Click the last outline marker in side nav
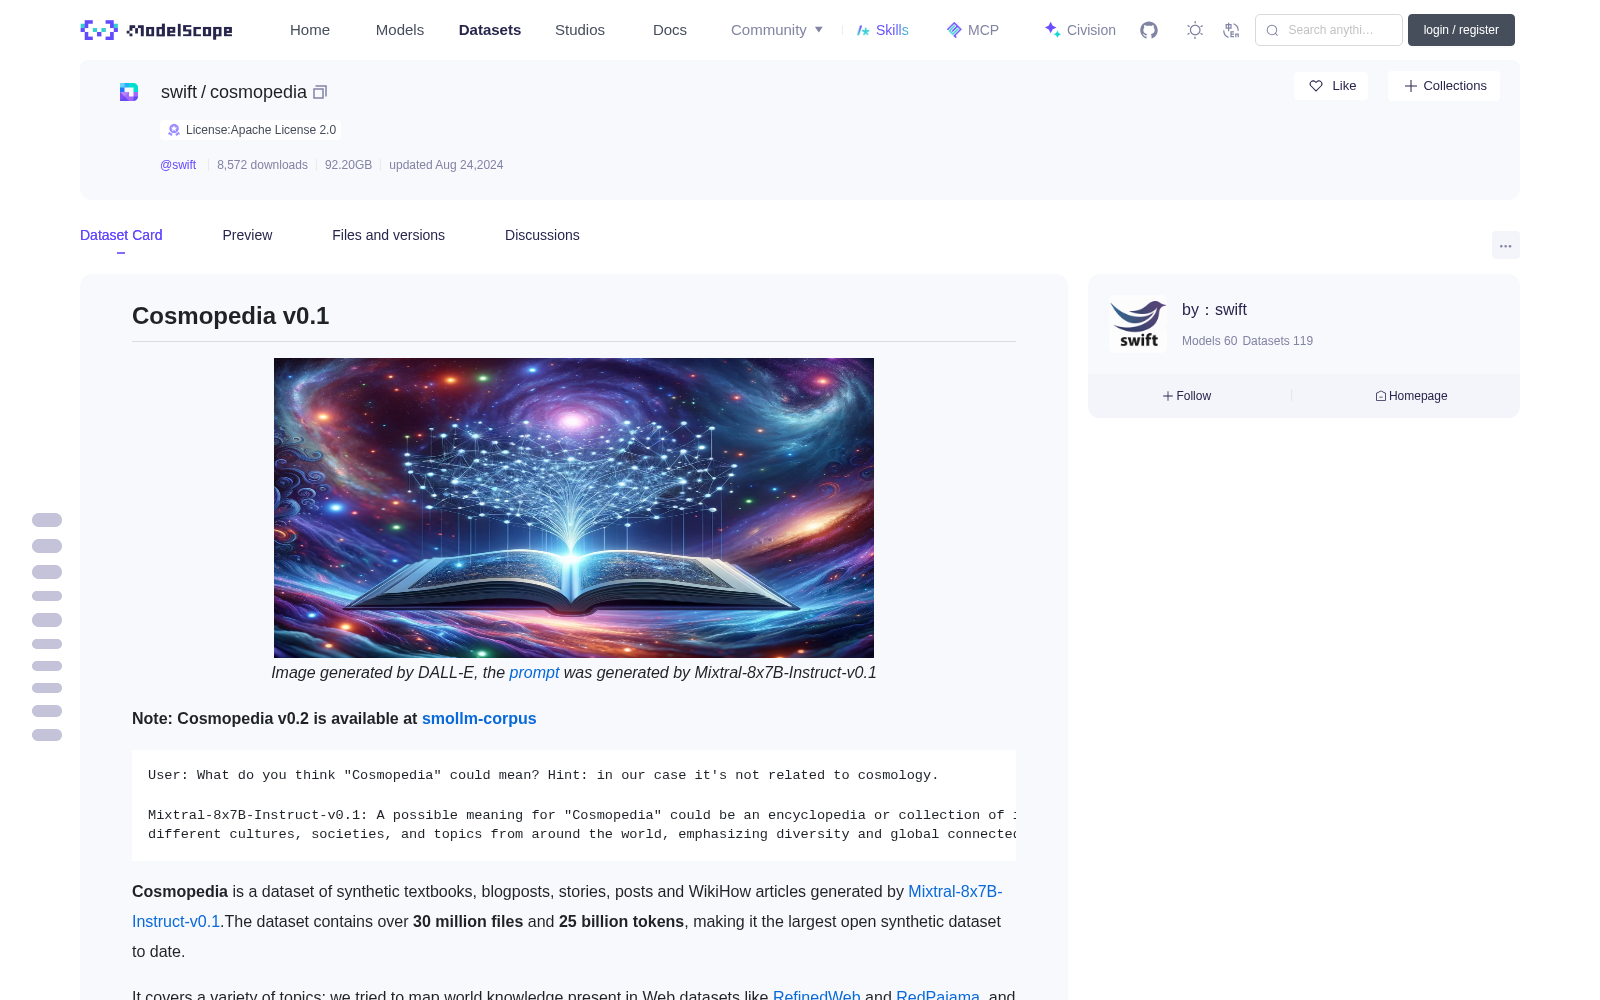 [x=47, y=735]
